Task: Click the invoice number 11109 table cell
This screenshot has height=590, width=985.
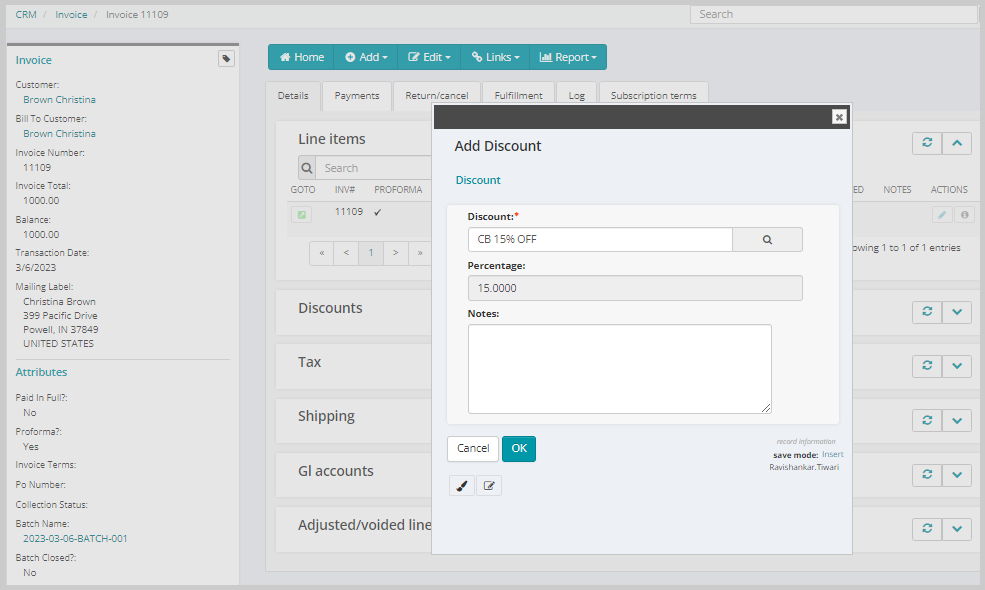Action: click(x=349, y=212)
